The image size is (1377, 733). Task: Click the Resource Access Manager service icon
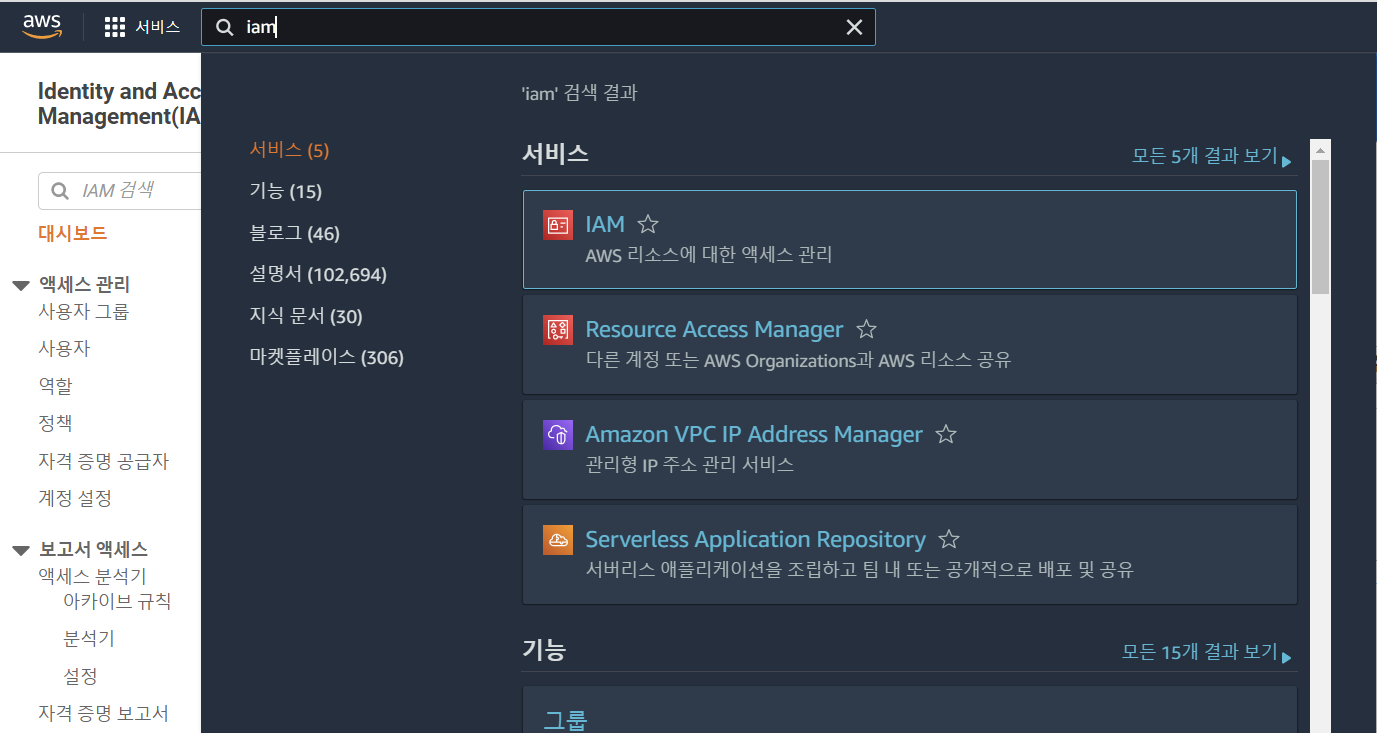[558, 330]
